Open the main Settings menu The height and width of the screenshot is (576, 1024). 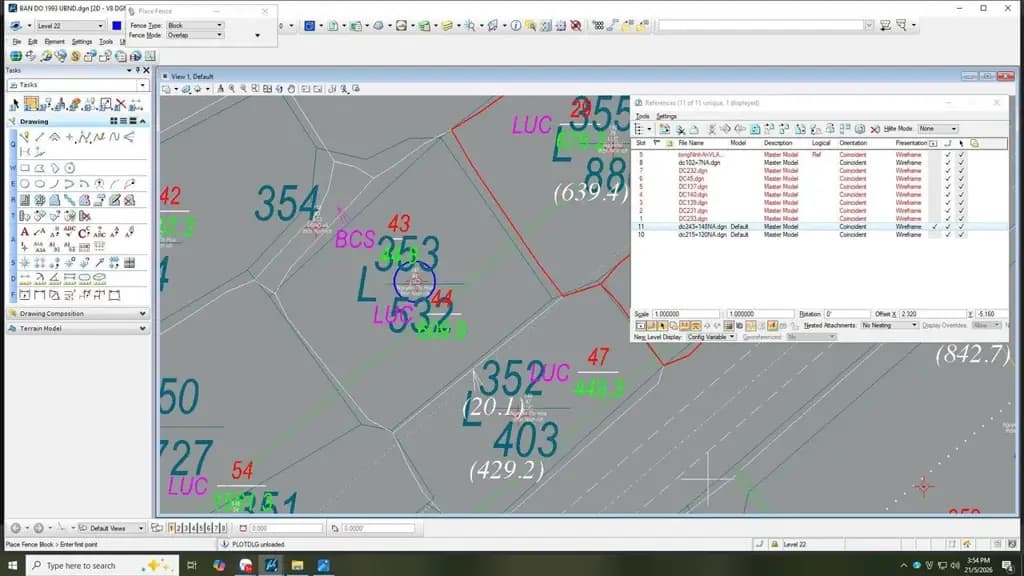(82, 42)
